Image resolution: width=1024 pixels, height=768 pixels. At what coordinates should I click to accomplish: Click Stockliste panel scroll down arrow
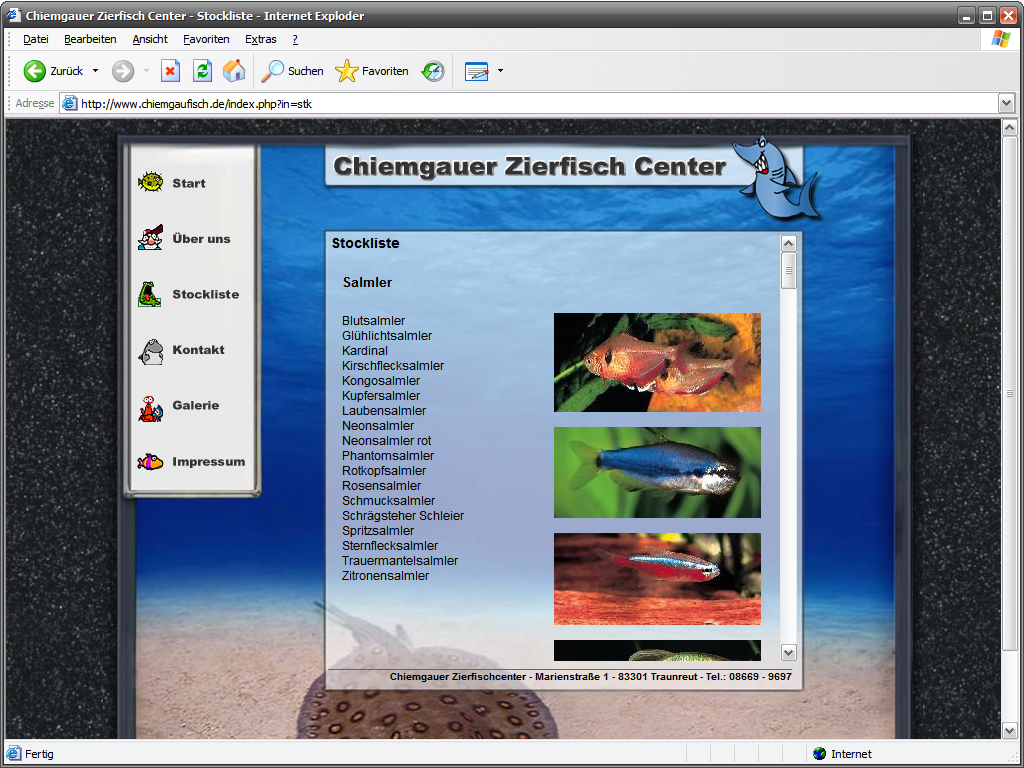coord(788,652)
